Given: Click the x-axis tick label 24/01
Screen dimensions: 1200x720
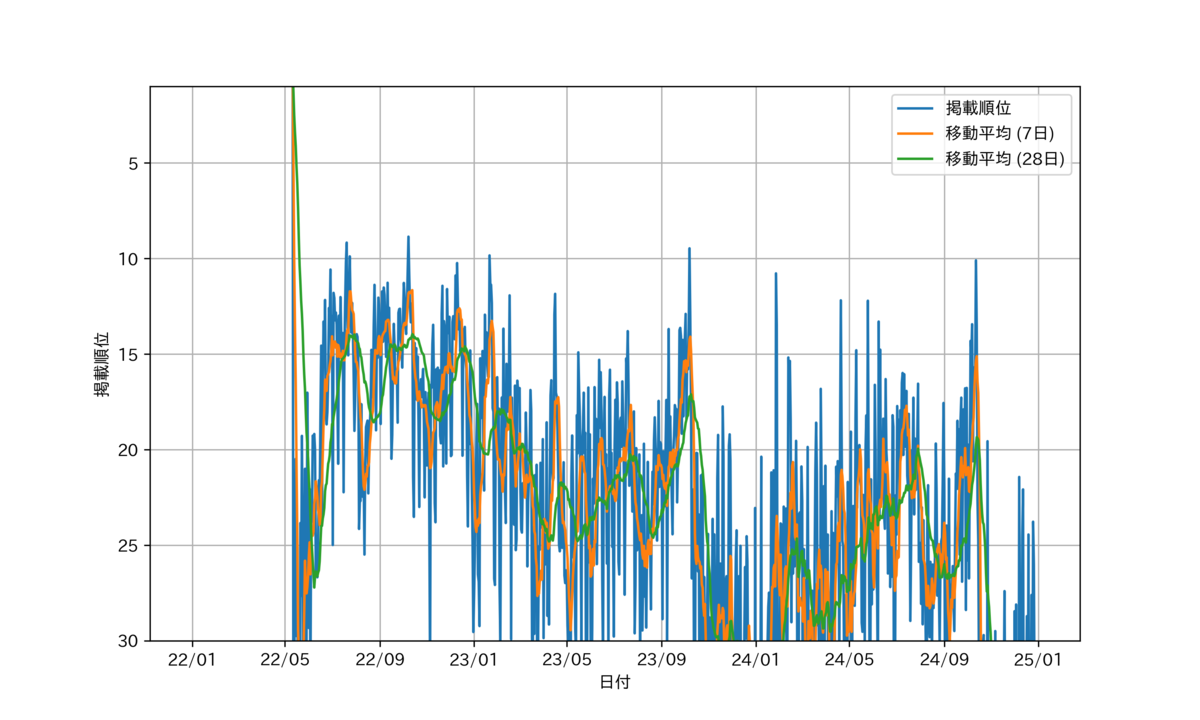Looking at the screenshot, I should (756, 660).
